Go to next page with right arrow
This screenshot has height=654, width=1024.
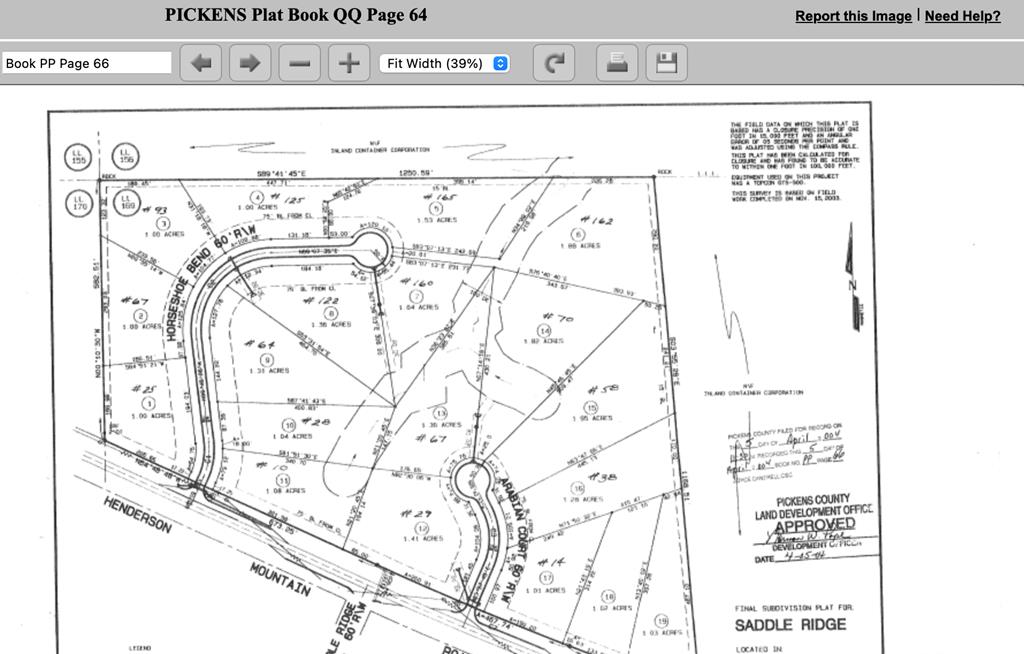(250, 63)
